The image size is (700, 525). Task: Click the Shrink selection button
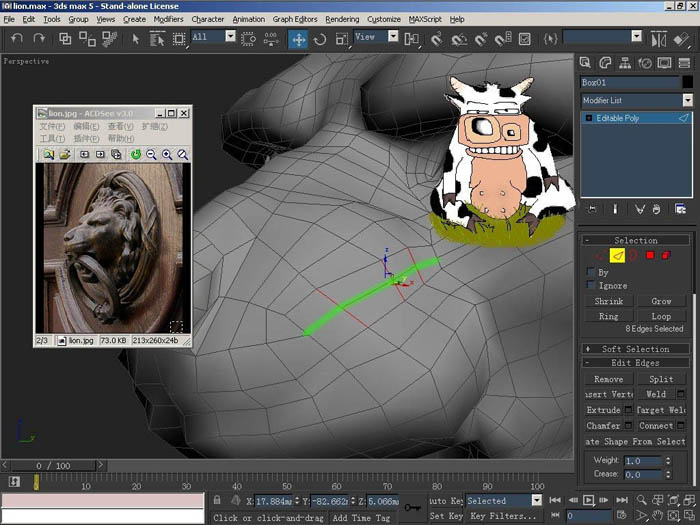[x=609, y=301]
